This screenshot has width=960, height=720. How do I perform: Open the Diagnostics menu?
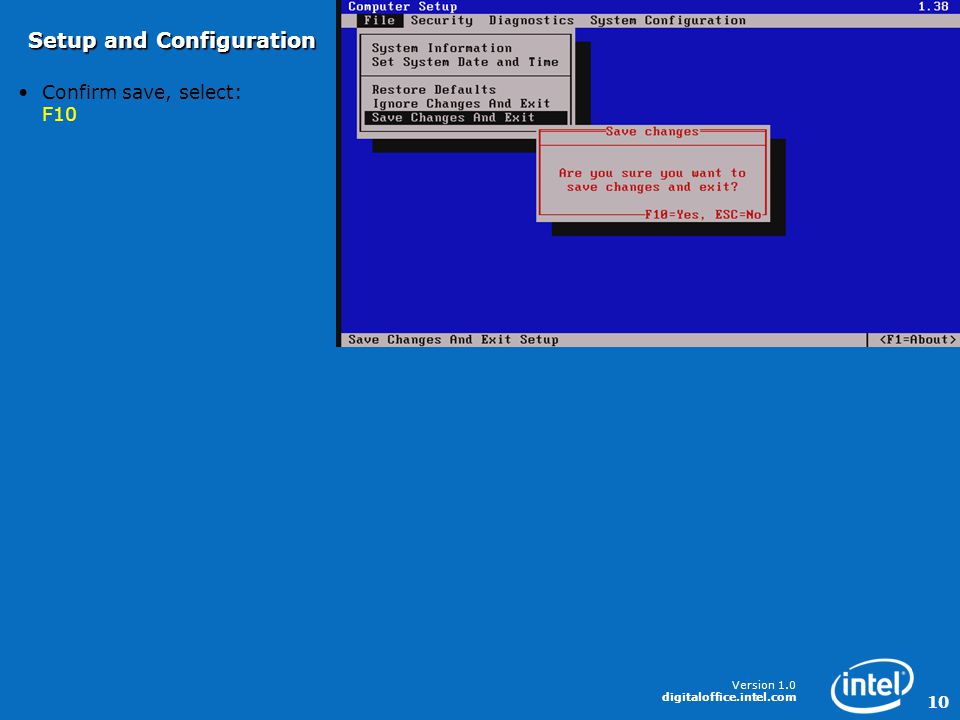(531, 20)
